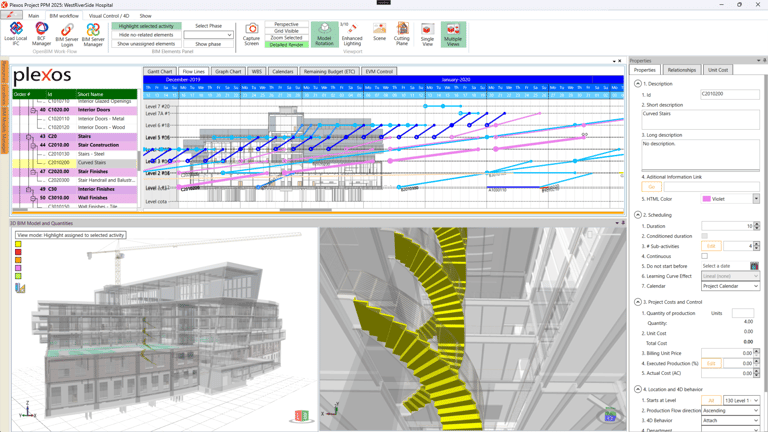768x432 pixels.
Task: Click the XYZ axis gizmo in left 3D view
Action: (27, 410)
